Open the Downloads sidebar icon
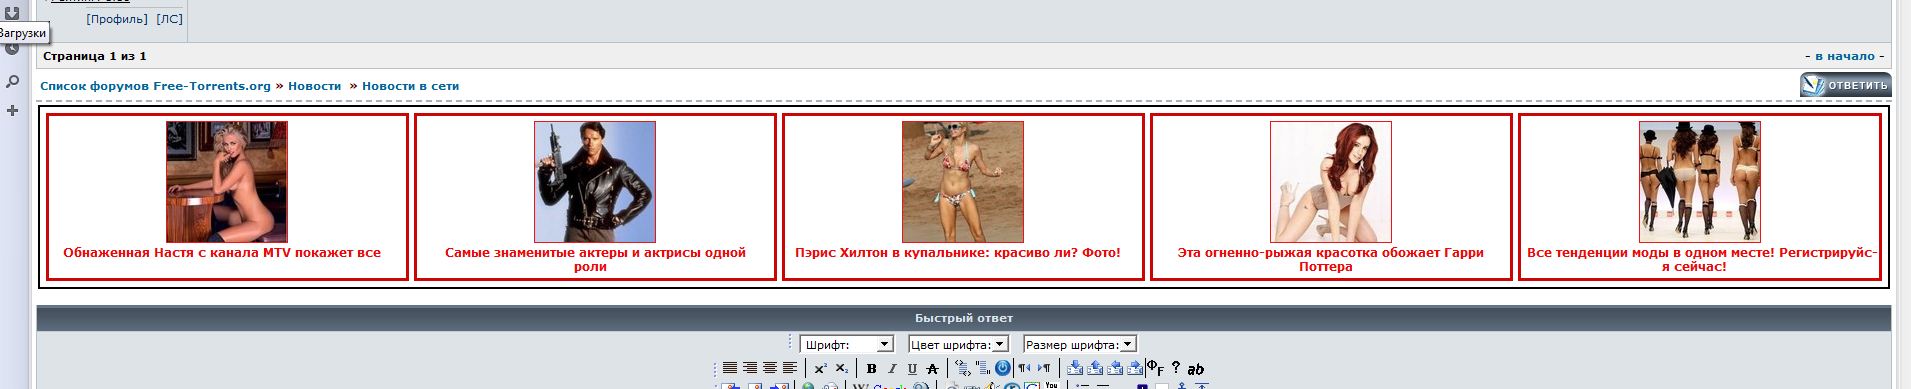Viewport: 1911px width, 389px height. 13,13
